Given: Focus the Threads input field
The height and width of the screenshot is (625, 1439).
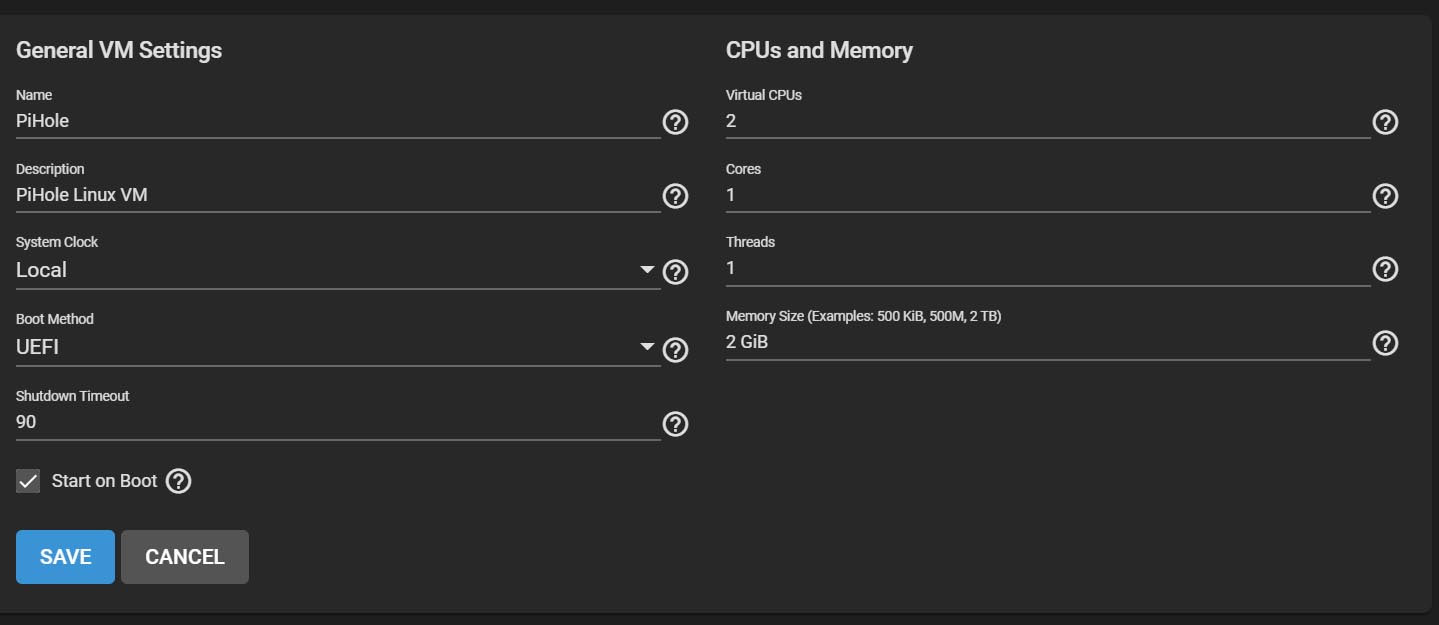Looking at the screenshot, I should (1048, 268).
